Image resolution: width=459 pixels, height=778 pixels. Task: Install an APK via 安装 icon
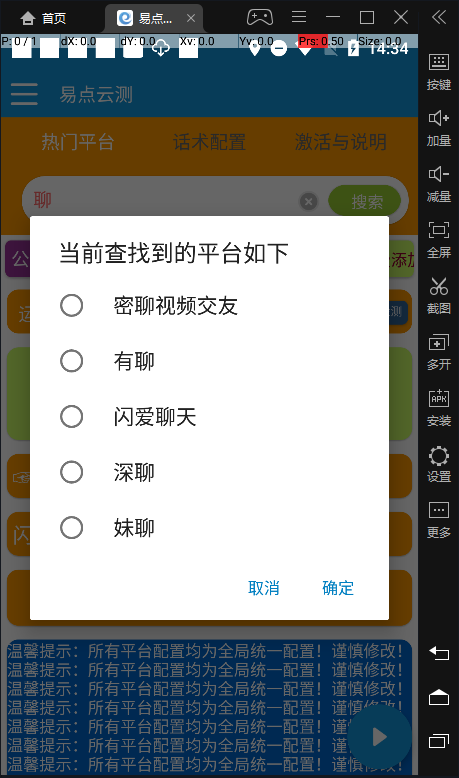click(439, 408)
